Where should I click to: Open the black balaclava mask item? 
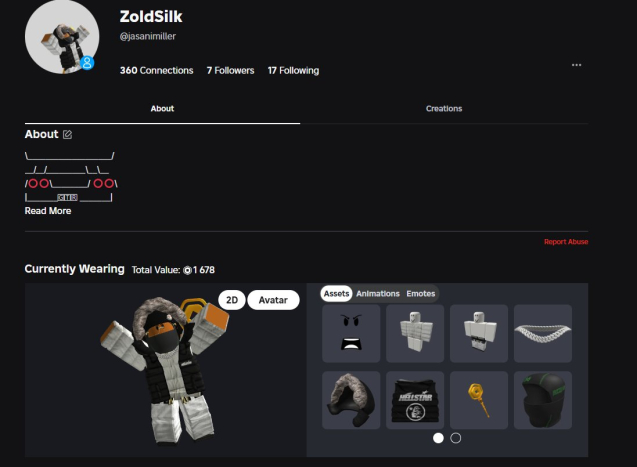tap(543, 400)
